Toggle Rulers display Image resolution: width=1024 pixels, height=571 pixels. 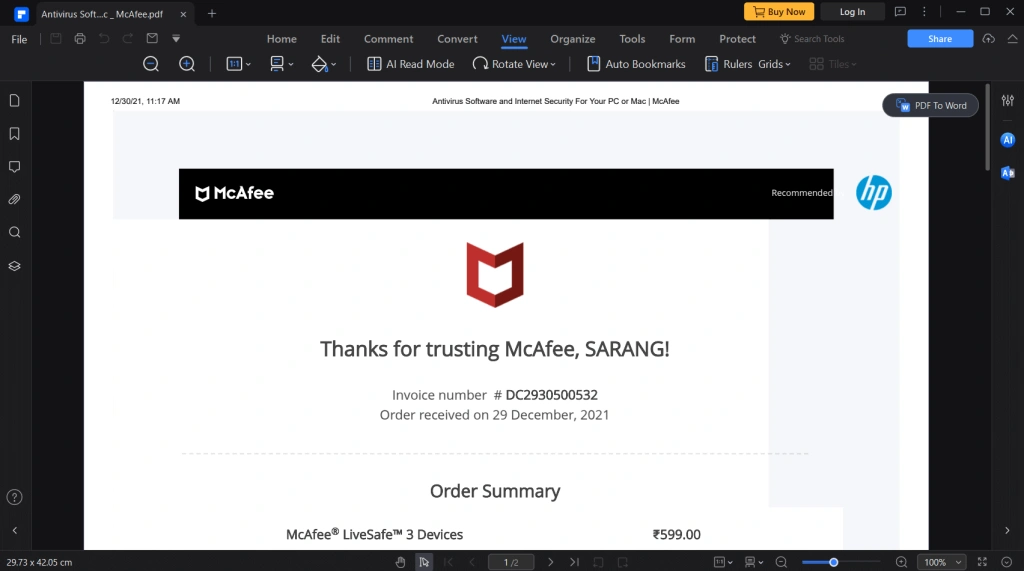[728, 63]
